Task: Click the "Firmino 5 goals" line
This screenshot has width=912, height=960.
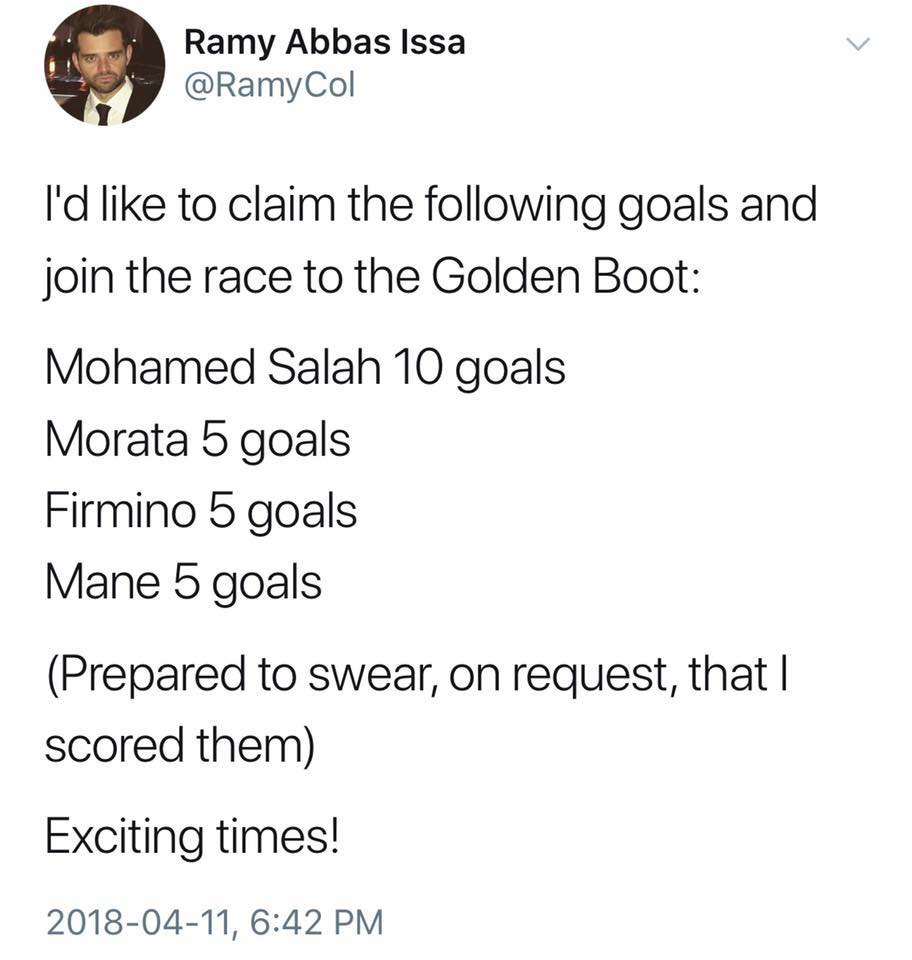Action: [x=201, y=512]
